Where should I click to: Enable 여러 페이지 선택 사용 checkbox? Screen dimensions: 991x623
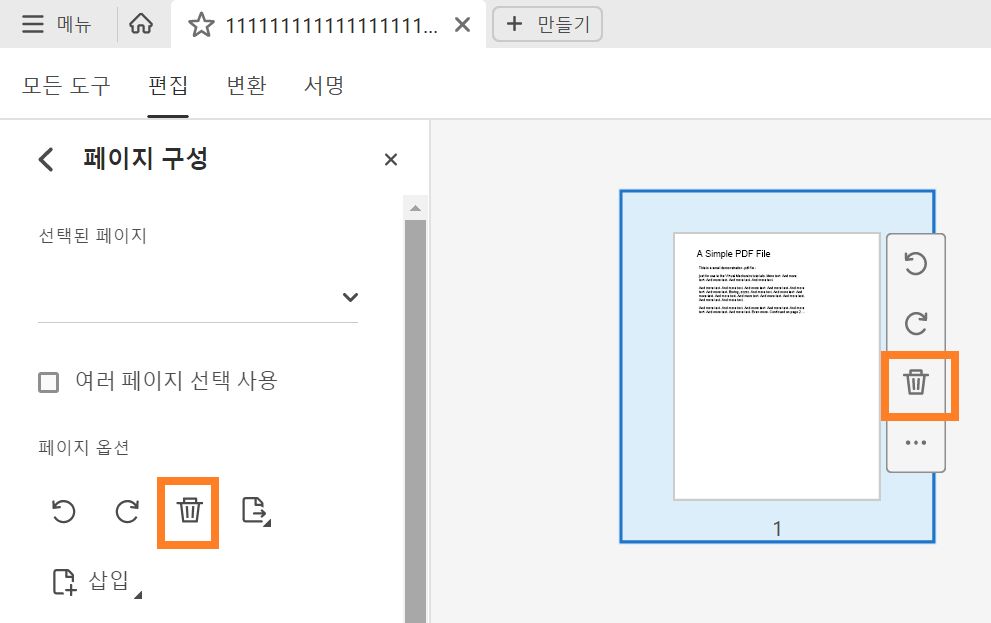[x=47, y=382]
